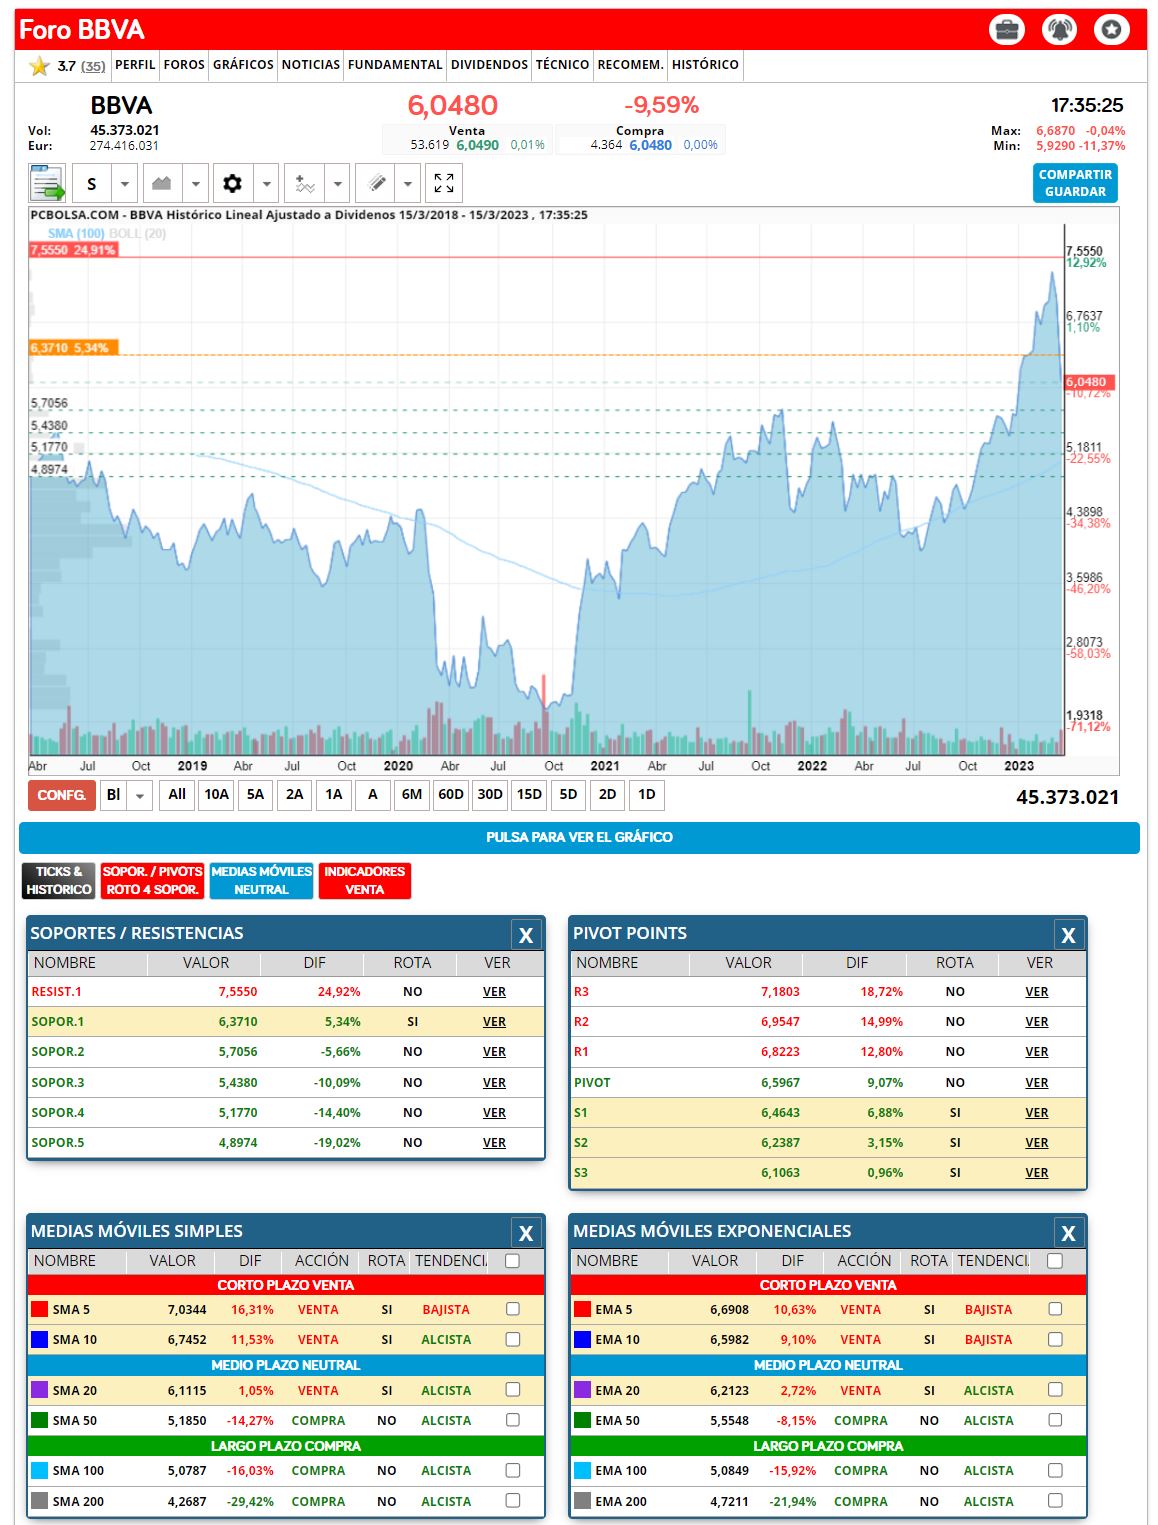The width and height of the screenshot is (1158, 1525).
Task: Select the 5A time range
Action: [x=255, y=795]
